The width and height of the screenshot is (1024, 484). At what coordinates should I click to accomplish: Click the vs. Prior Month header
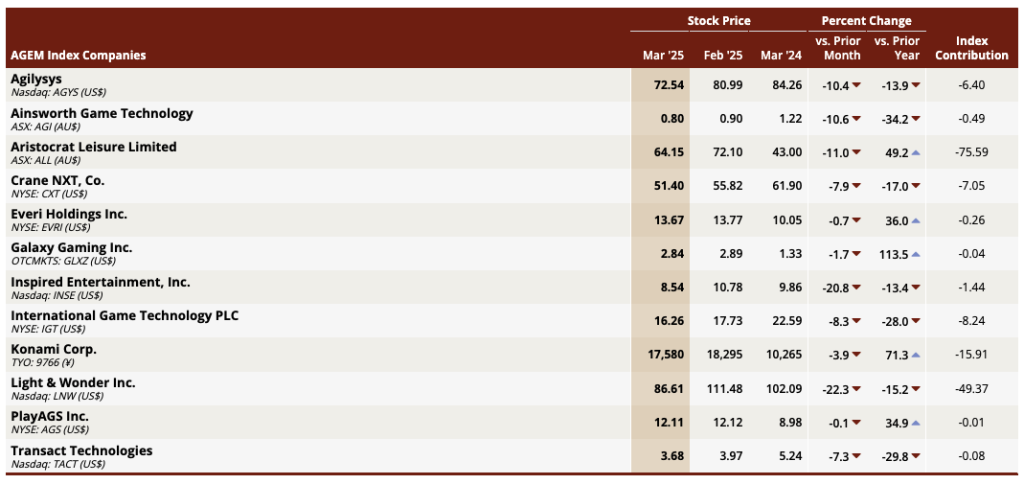point(838,48)
